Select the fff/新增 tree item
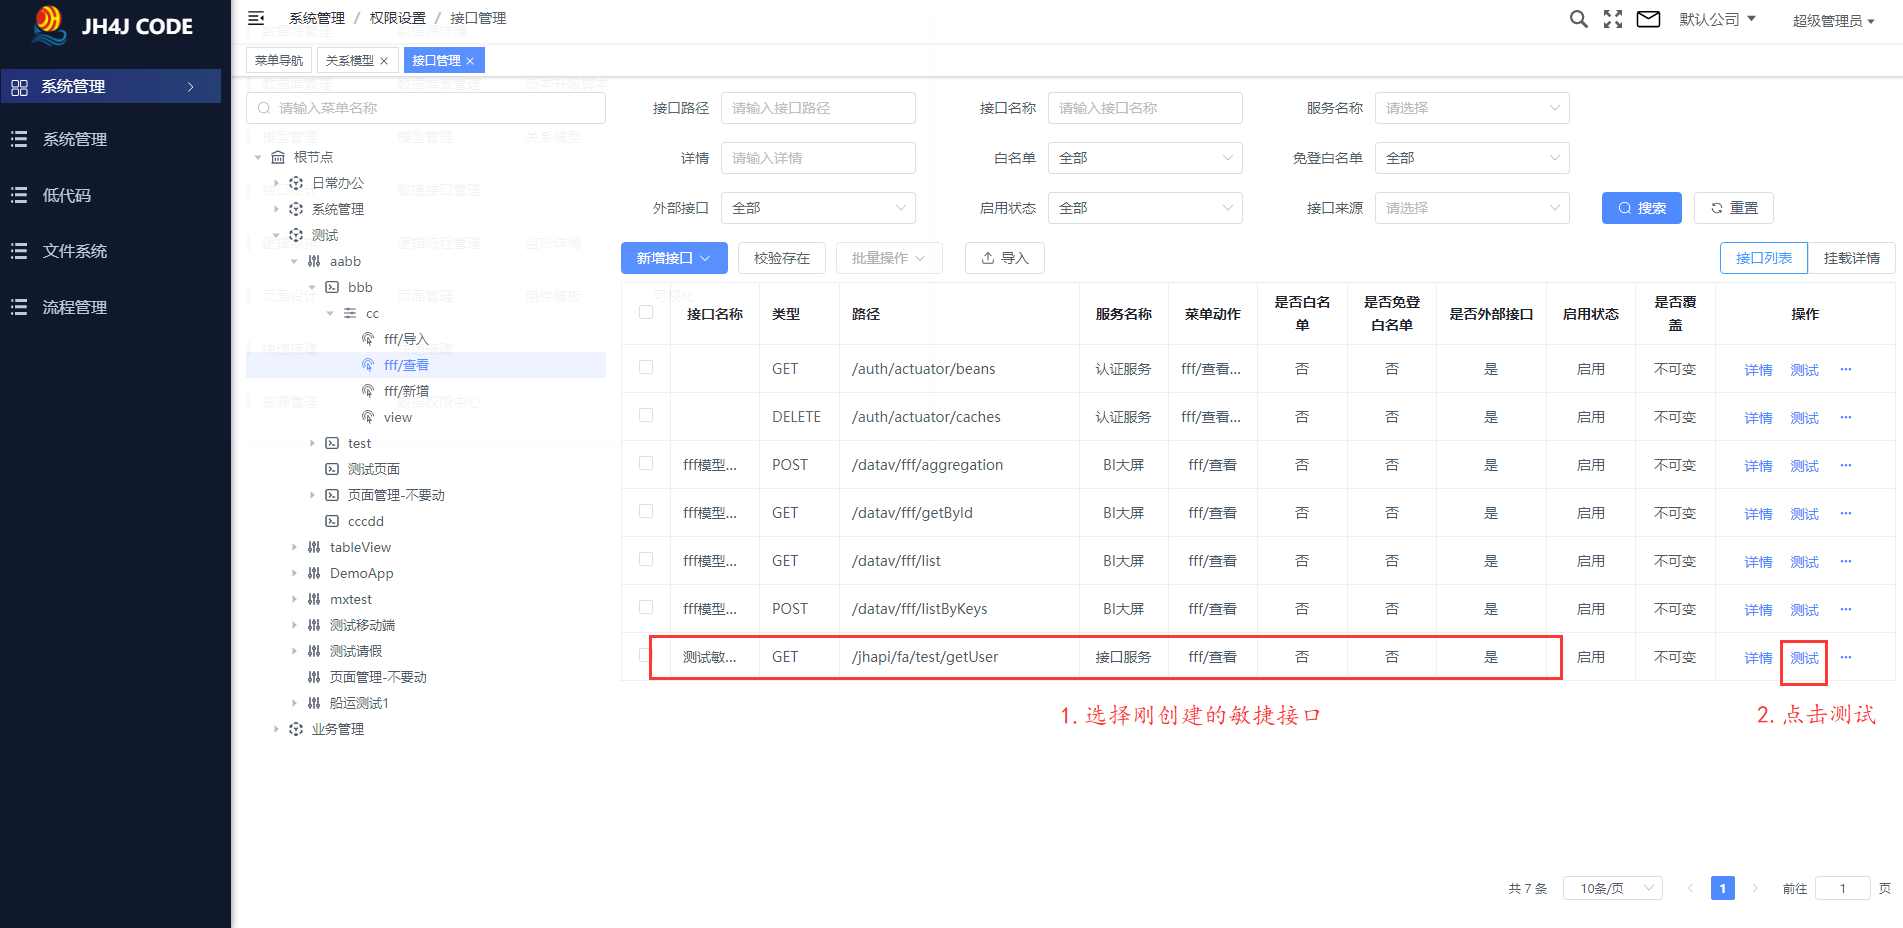The height and width of the screenshot is (928, 1903). [406, 391]
